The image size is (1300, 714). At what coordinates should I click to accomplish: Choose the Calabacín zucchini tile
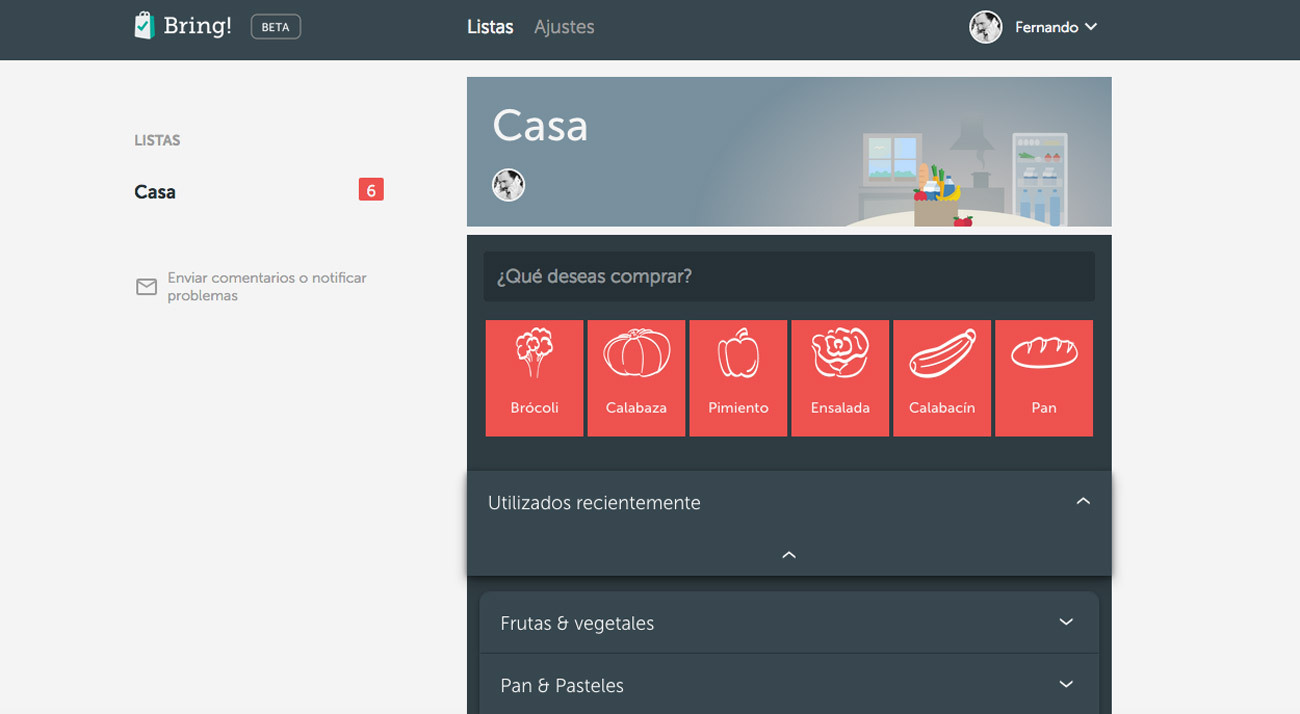tap(942, 378)
